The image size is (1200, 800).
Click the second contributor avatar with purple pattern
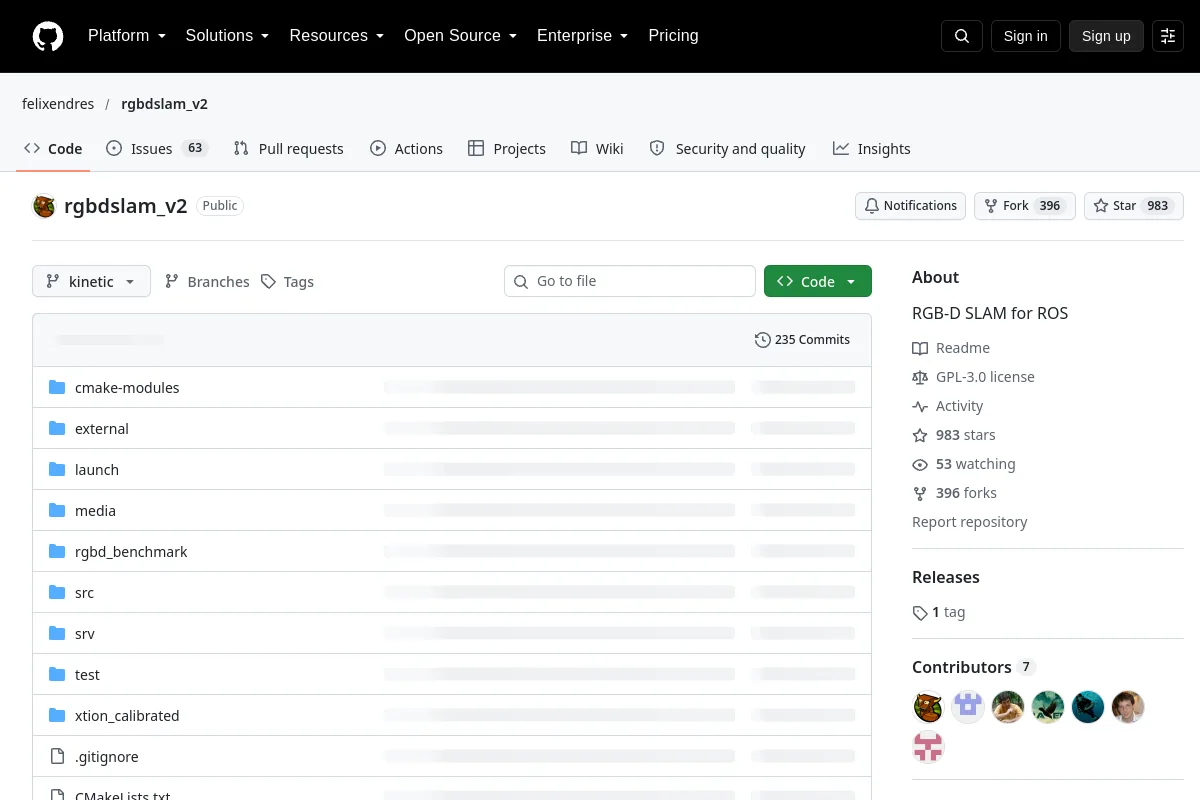pyautogui.click(x=968, y=707)
